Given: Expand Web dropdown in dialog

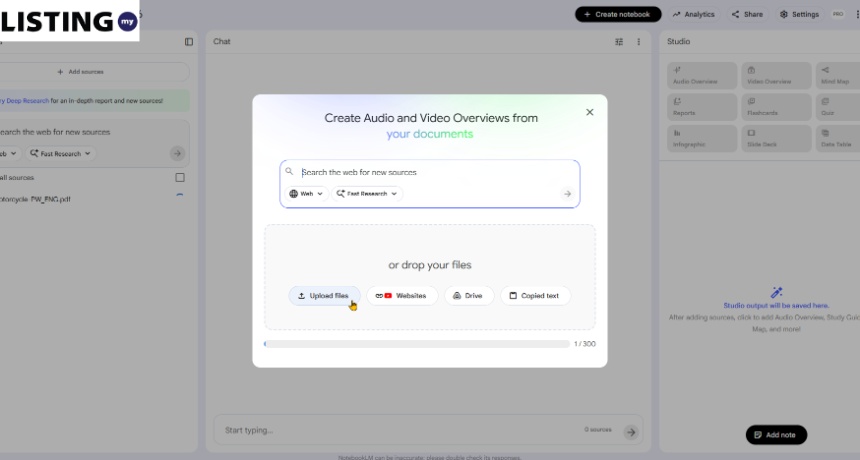Looking at the screenshot, I should [306, 194].
